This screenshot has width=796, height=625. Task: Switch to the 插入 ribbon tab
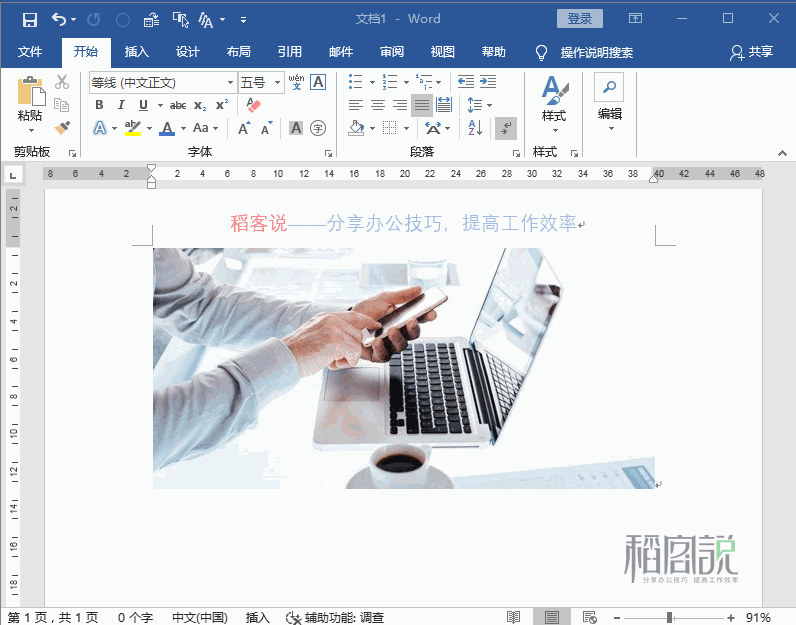(137, 52)
